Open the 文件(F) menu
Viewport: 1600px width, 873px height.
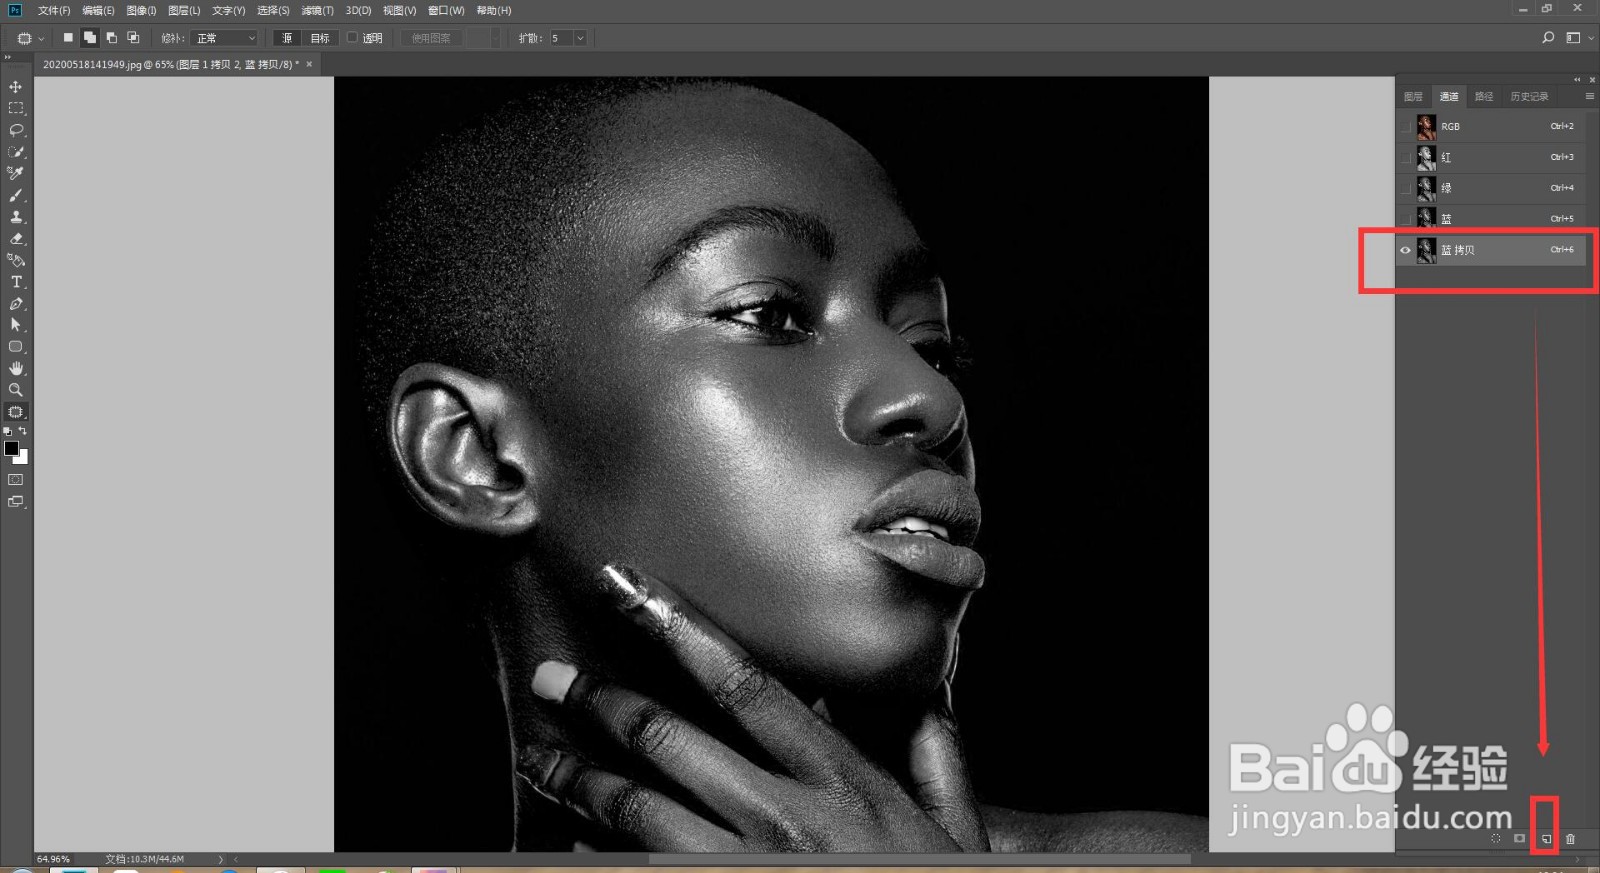coord(54,10)
